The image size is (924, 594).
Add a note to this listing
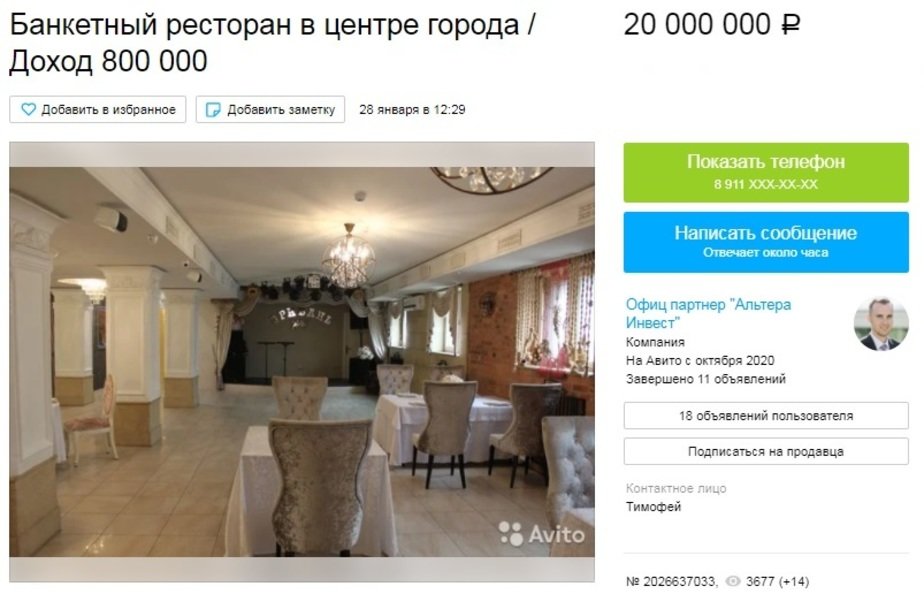point(270,110)
